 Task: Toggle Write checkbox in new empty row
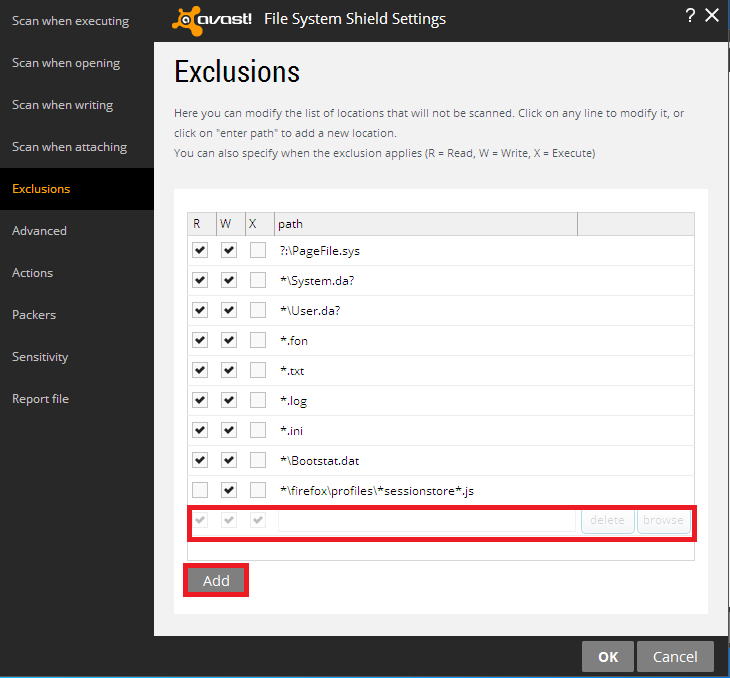pos(229,520)
